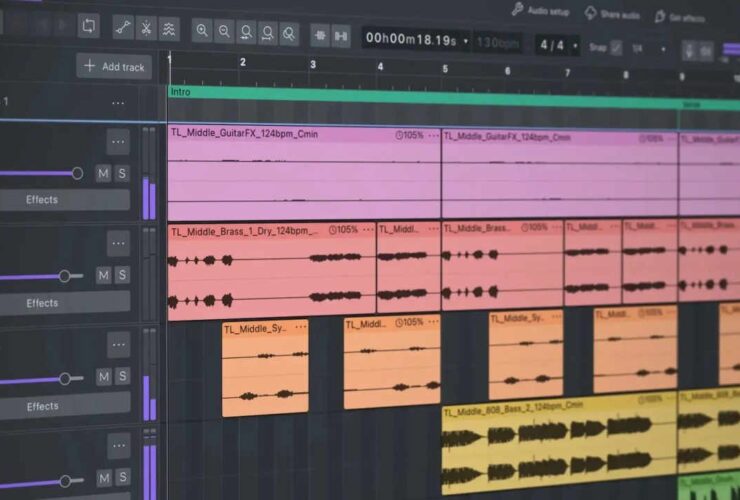This screenshot has width=740, height=500.
Task: Open Effects for the Brass track
Action: coord(65,303)
